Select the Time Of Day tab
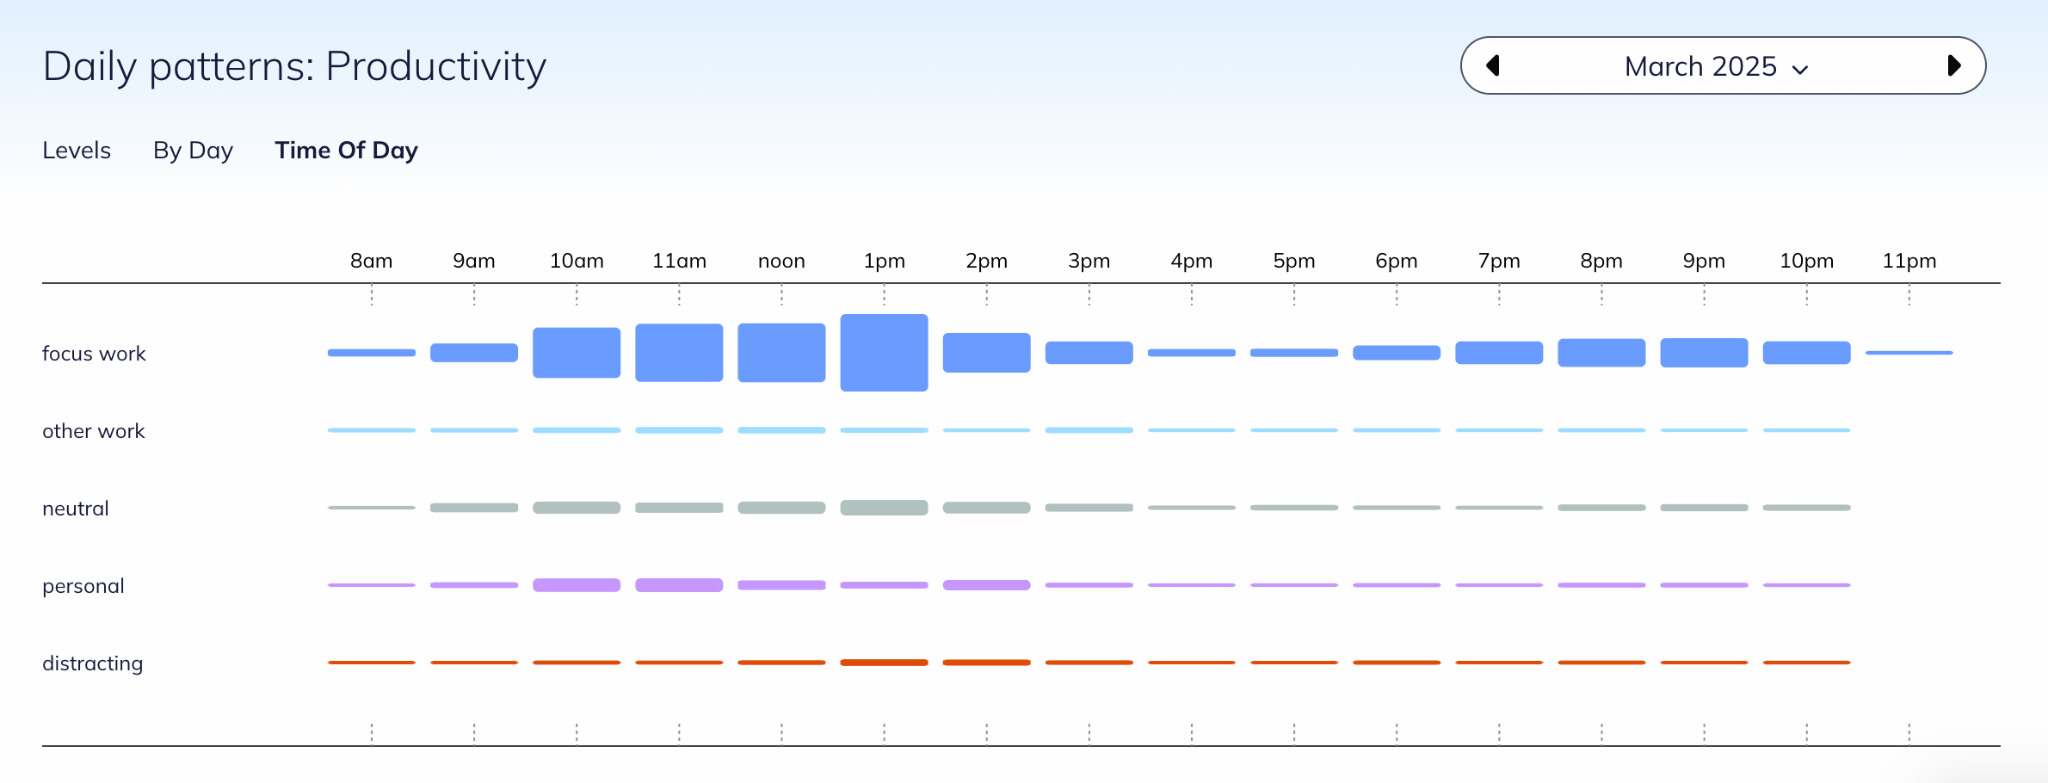The width and height of the screenshot is (2048, 783). [x=346, y=150]
